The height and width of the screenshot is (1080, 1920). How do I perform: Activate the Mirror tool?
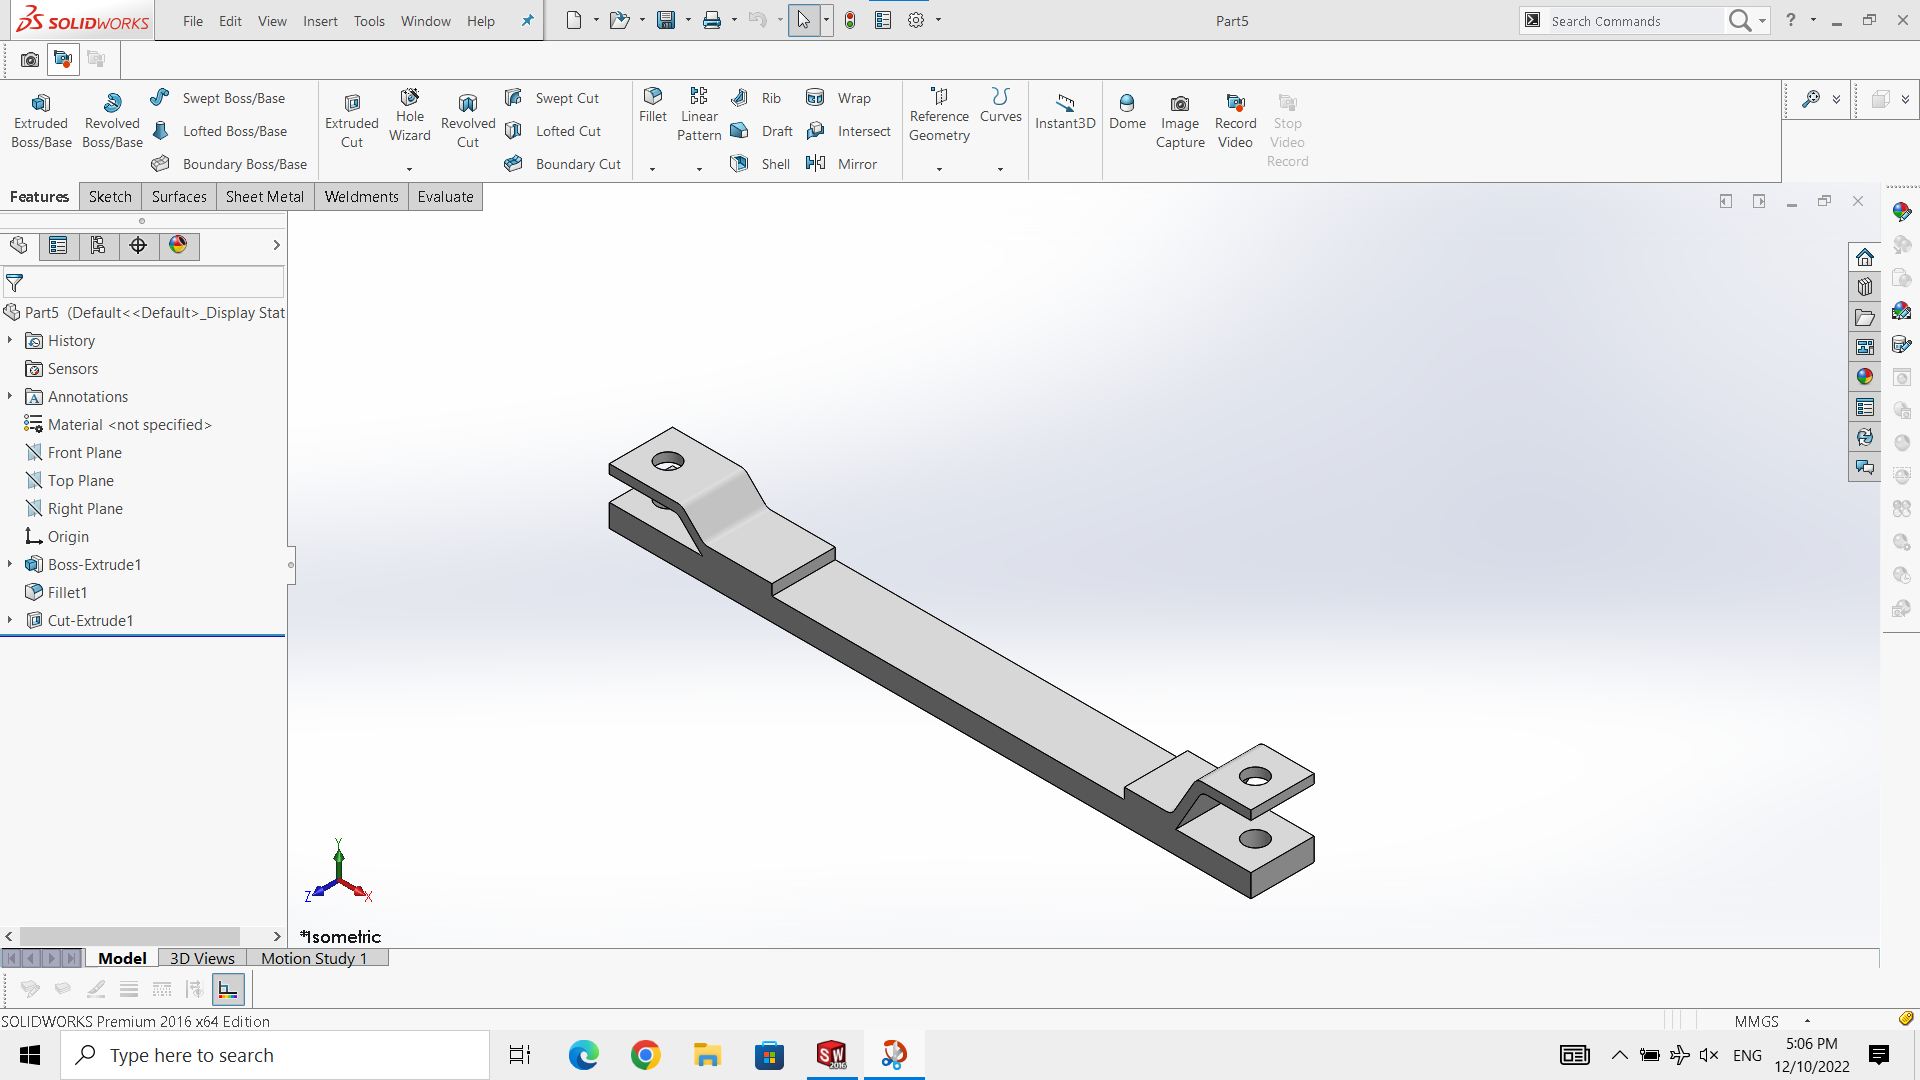tap(841, 164)
